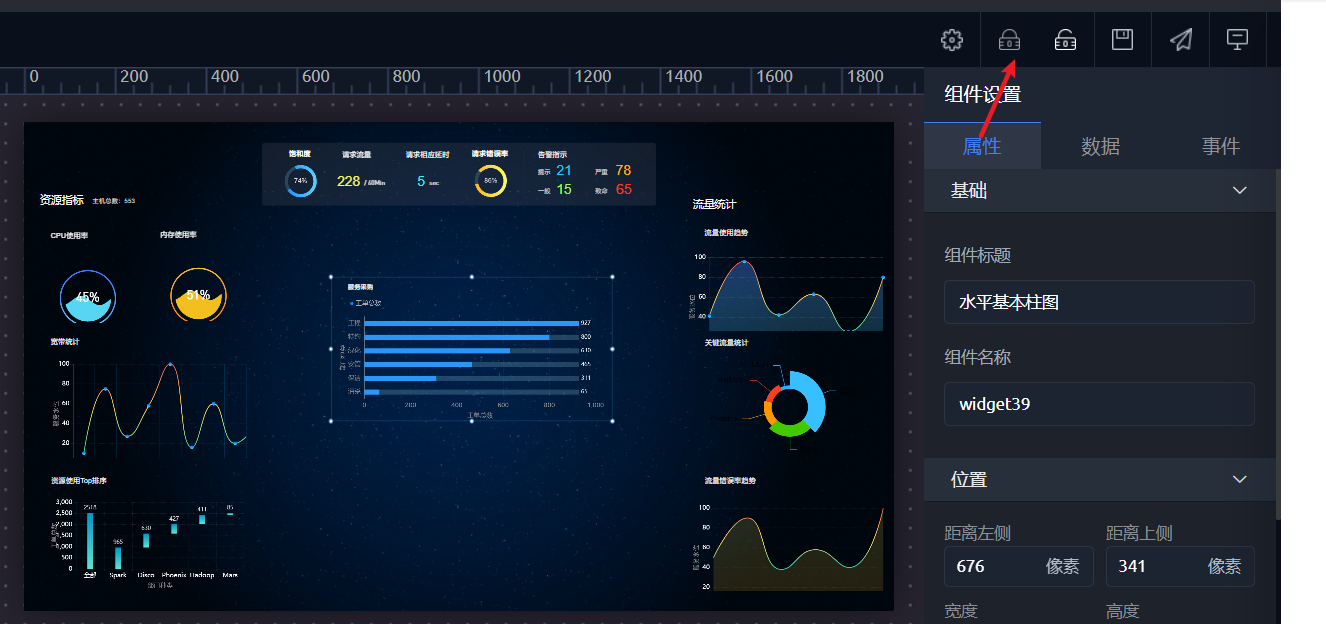Select the CPU使用率 45% gauge

click(87, 296)
